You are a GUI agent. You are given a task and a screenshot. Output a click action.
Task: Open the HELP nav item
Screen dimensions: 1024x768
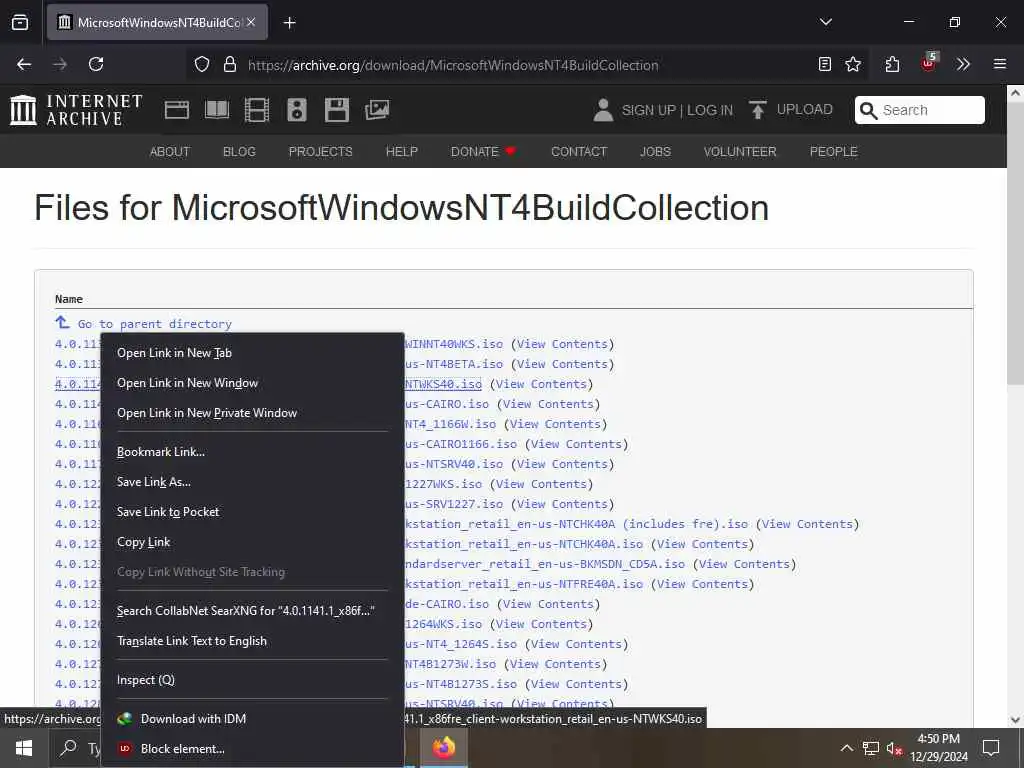click(402, 152)
